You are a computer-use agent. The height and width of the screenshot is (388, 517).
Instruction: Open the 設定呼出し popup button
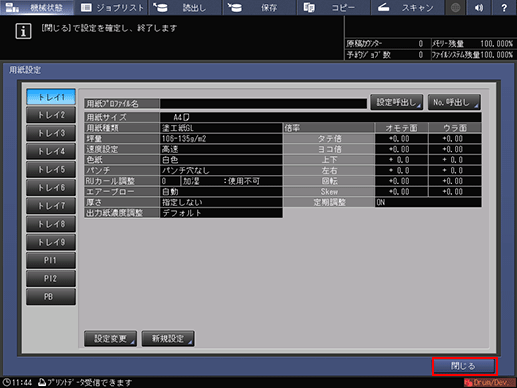[x=397, y=102]
